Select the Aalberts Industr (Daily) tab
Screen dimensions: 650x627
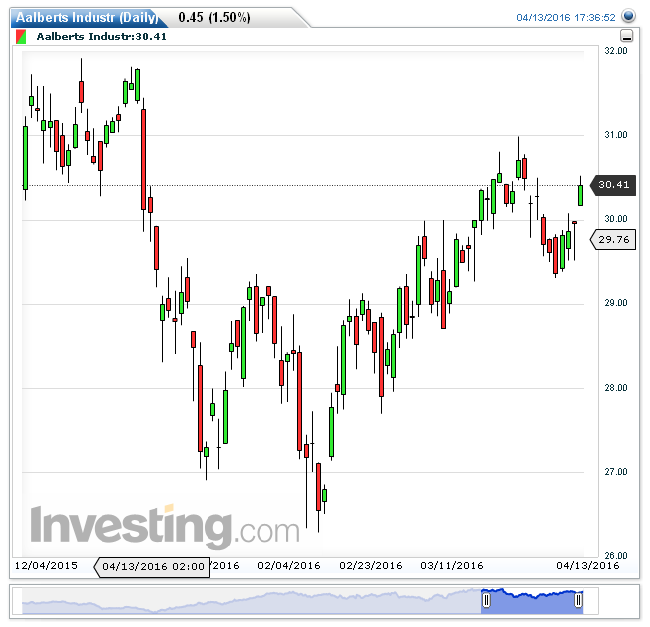click(x=87, y=17)
